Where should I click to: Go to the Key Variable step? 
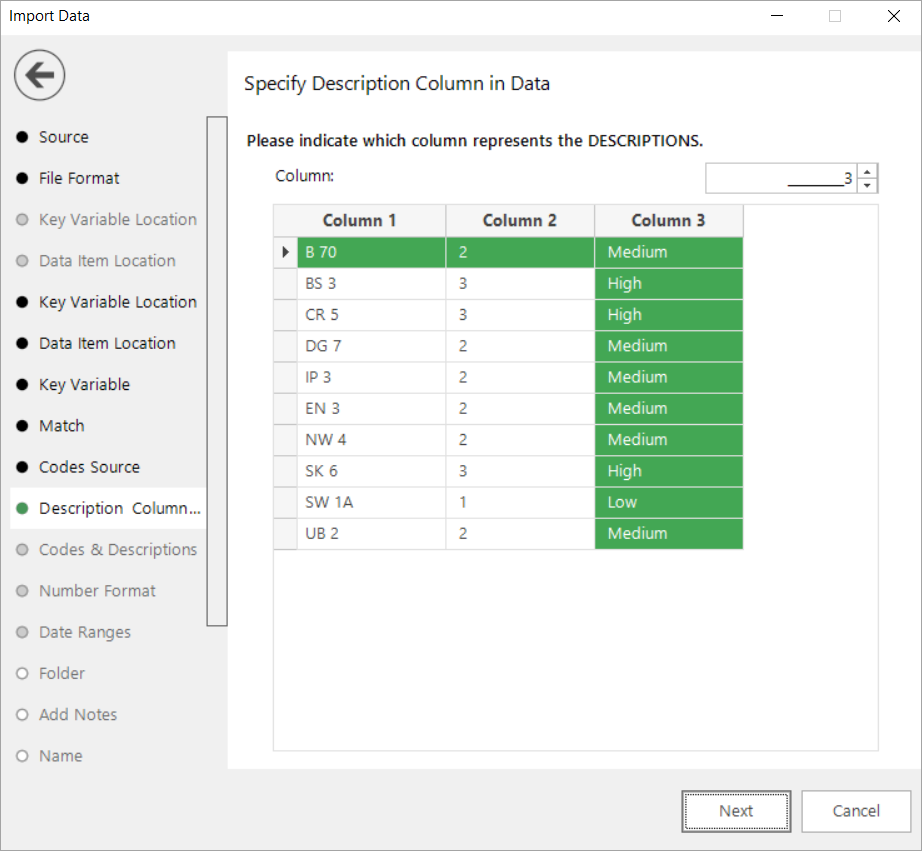point(84,385)
